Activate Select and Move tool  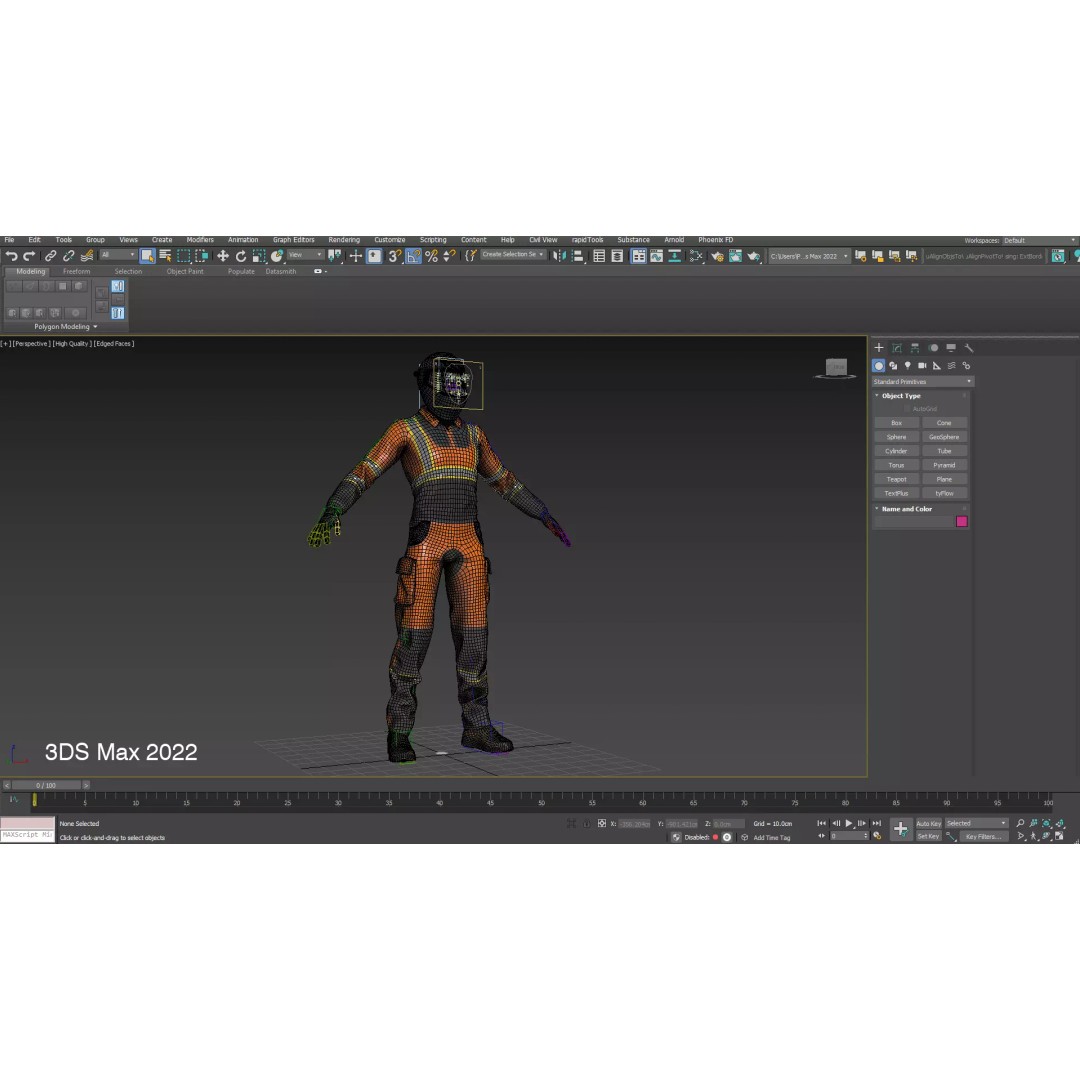tap(222, 256)
